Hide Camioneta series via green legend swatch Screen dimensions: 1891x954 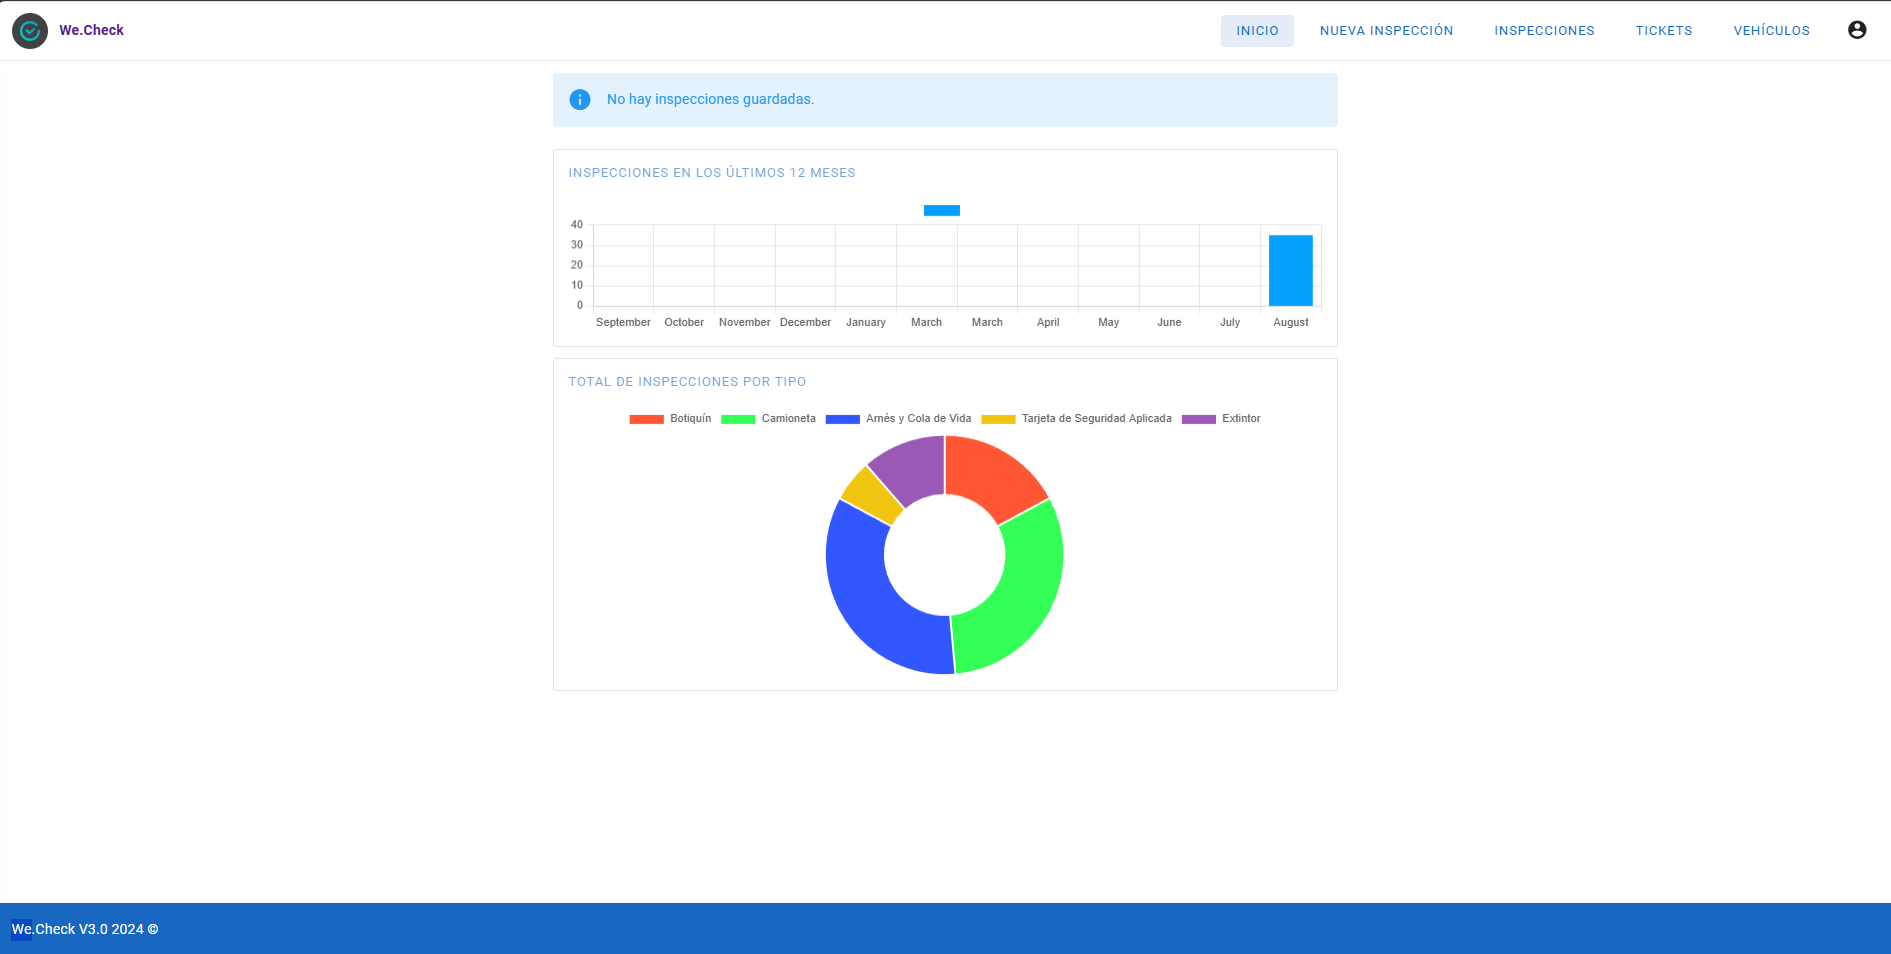click(738, 419)
